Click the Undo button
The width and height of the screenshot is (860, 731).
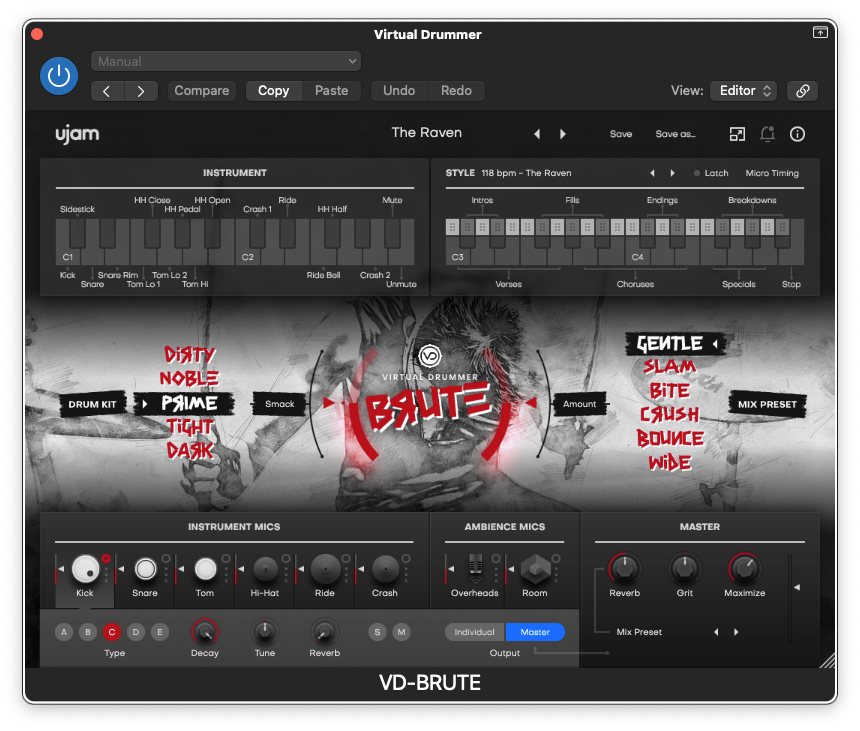coord(399,91)
